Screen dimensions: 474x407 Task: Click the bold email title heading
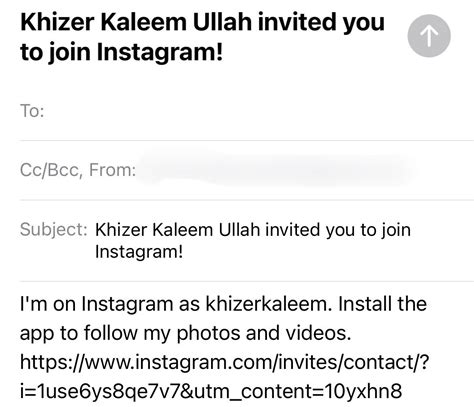point(202,37)
